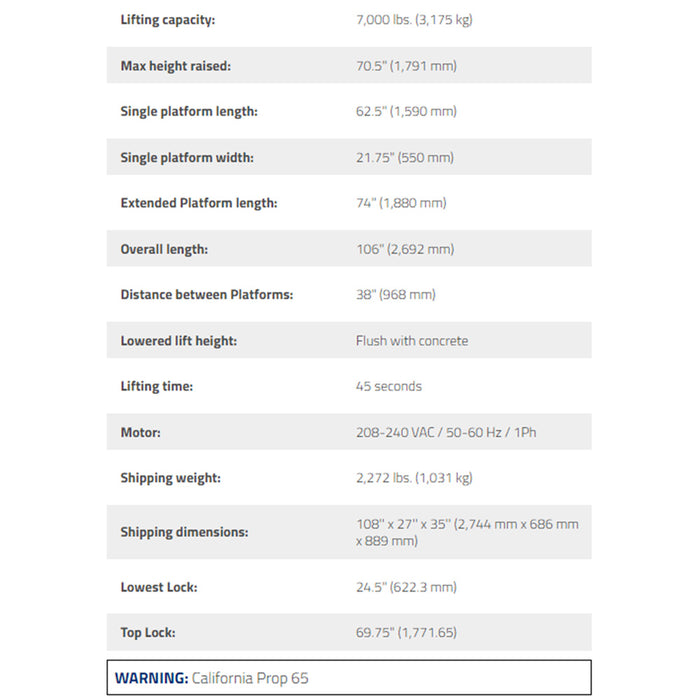Select the Motor specification row

[x=349, y=432]
